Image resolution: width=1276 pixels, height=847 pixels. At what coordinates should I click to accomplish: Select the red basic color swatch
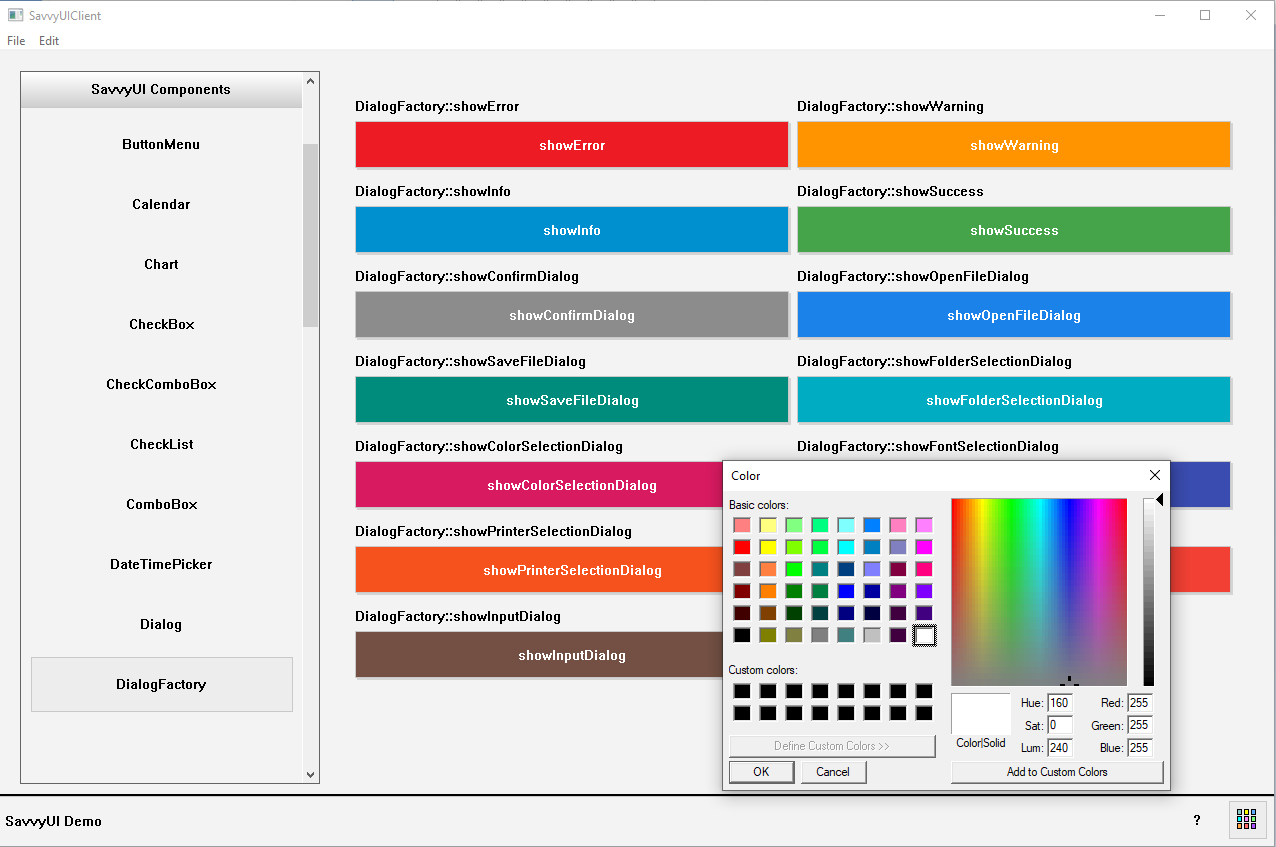(741, 547)
